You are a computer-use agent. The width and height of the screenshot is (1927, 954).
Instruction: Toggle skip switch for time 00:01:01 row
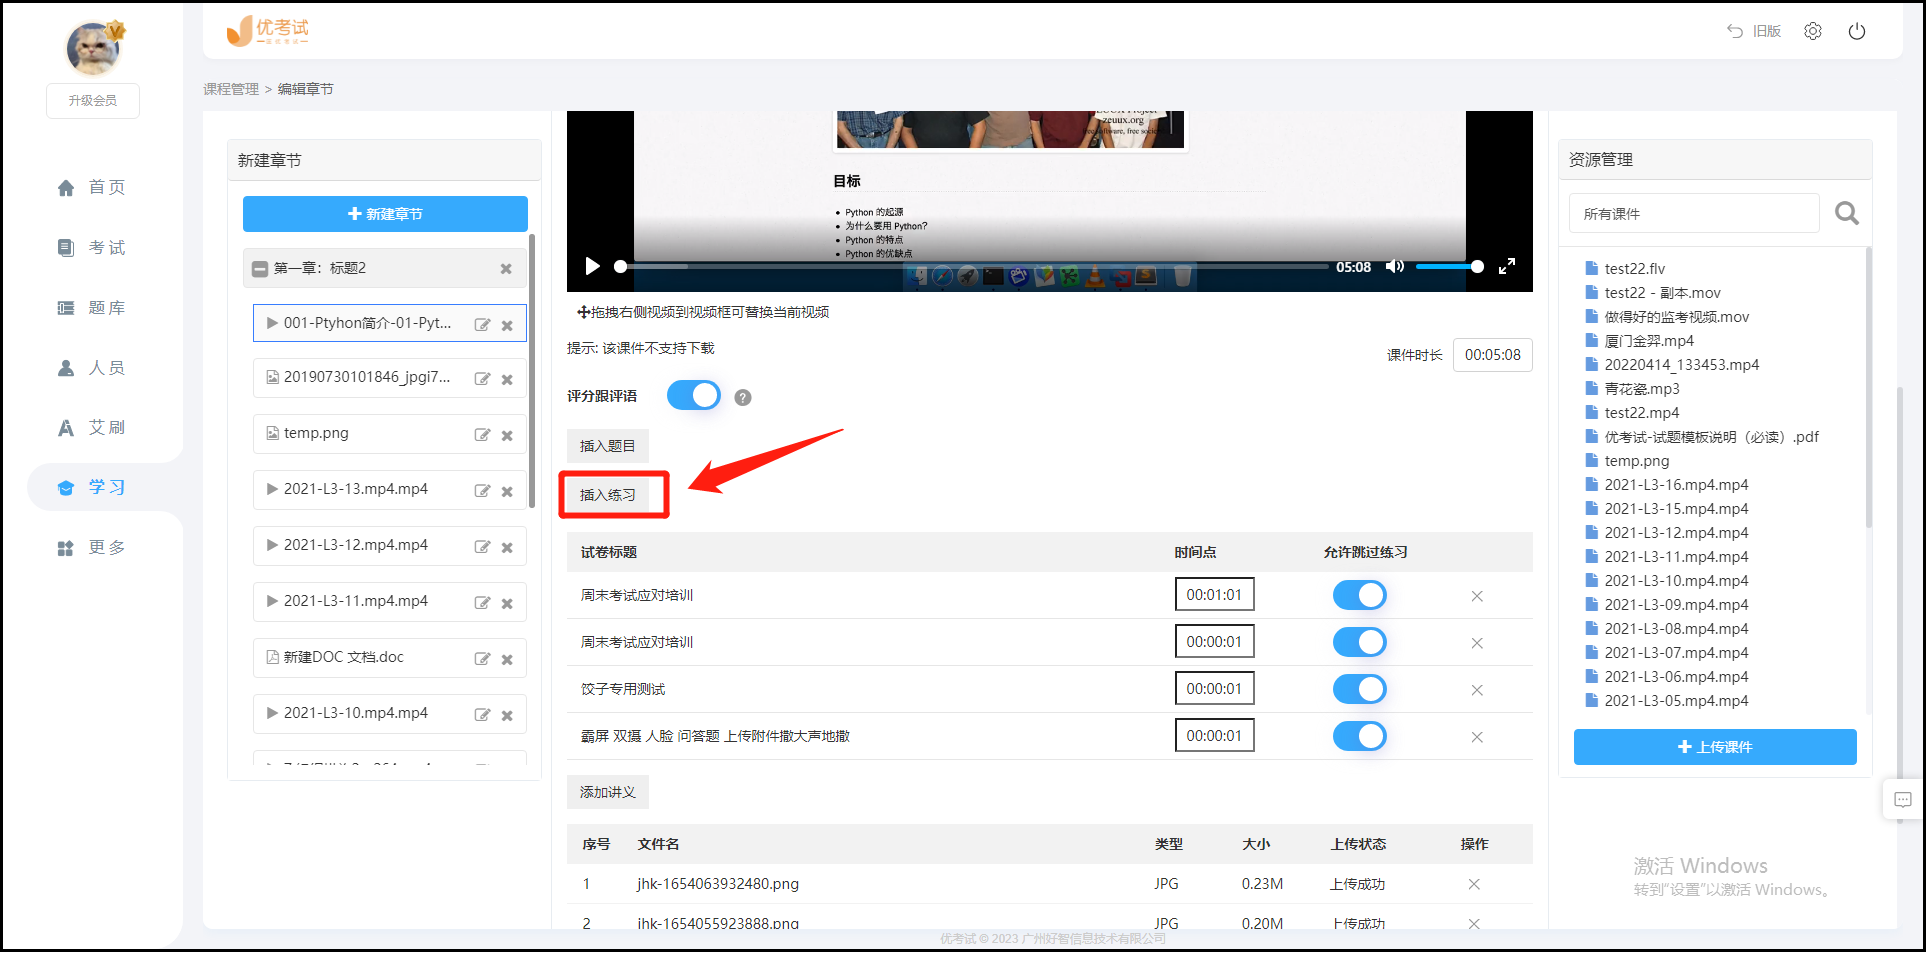1360,595
